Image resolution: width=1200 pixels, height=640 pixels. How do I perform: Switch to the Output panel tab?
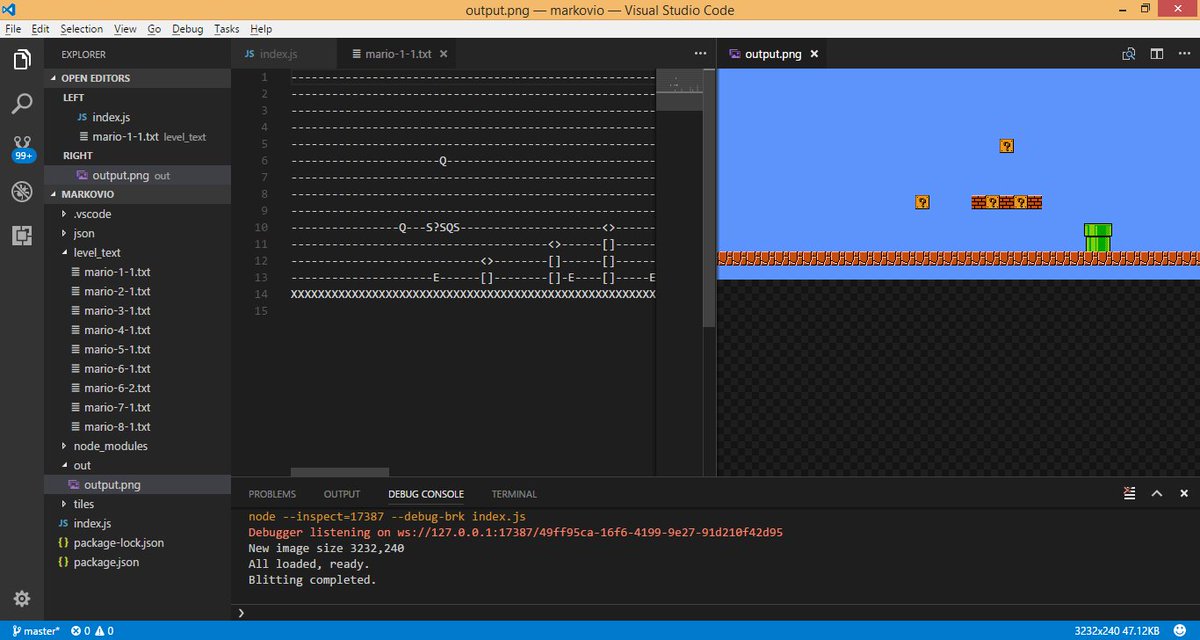pyautogui.click(x=342, y=494)
